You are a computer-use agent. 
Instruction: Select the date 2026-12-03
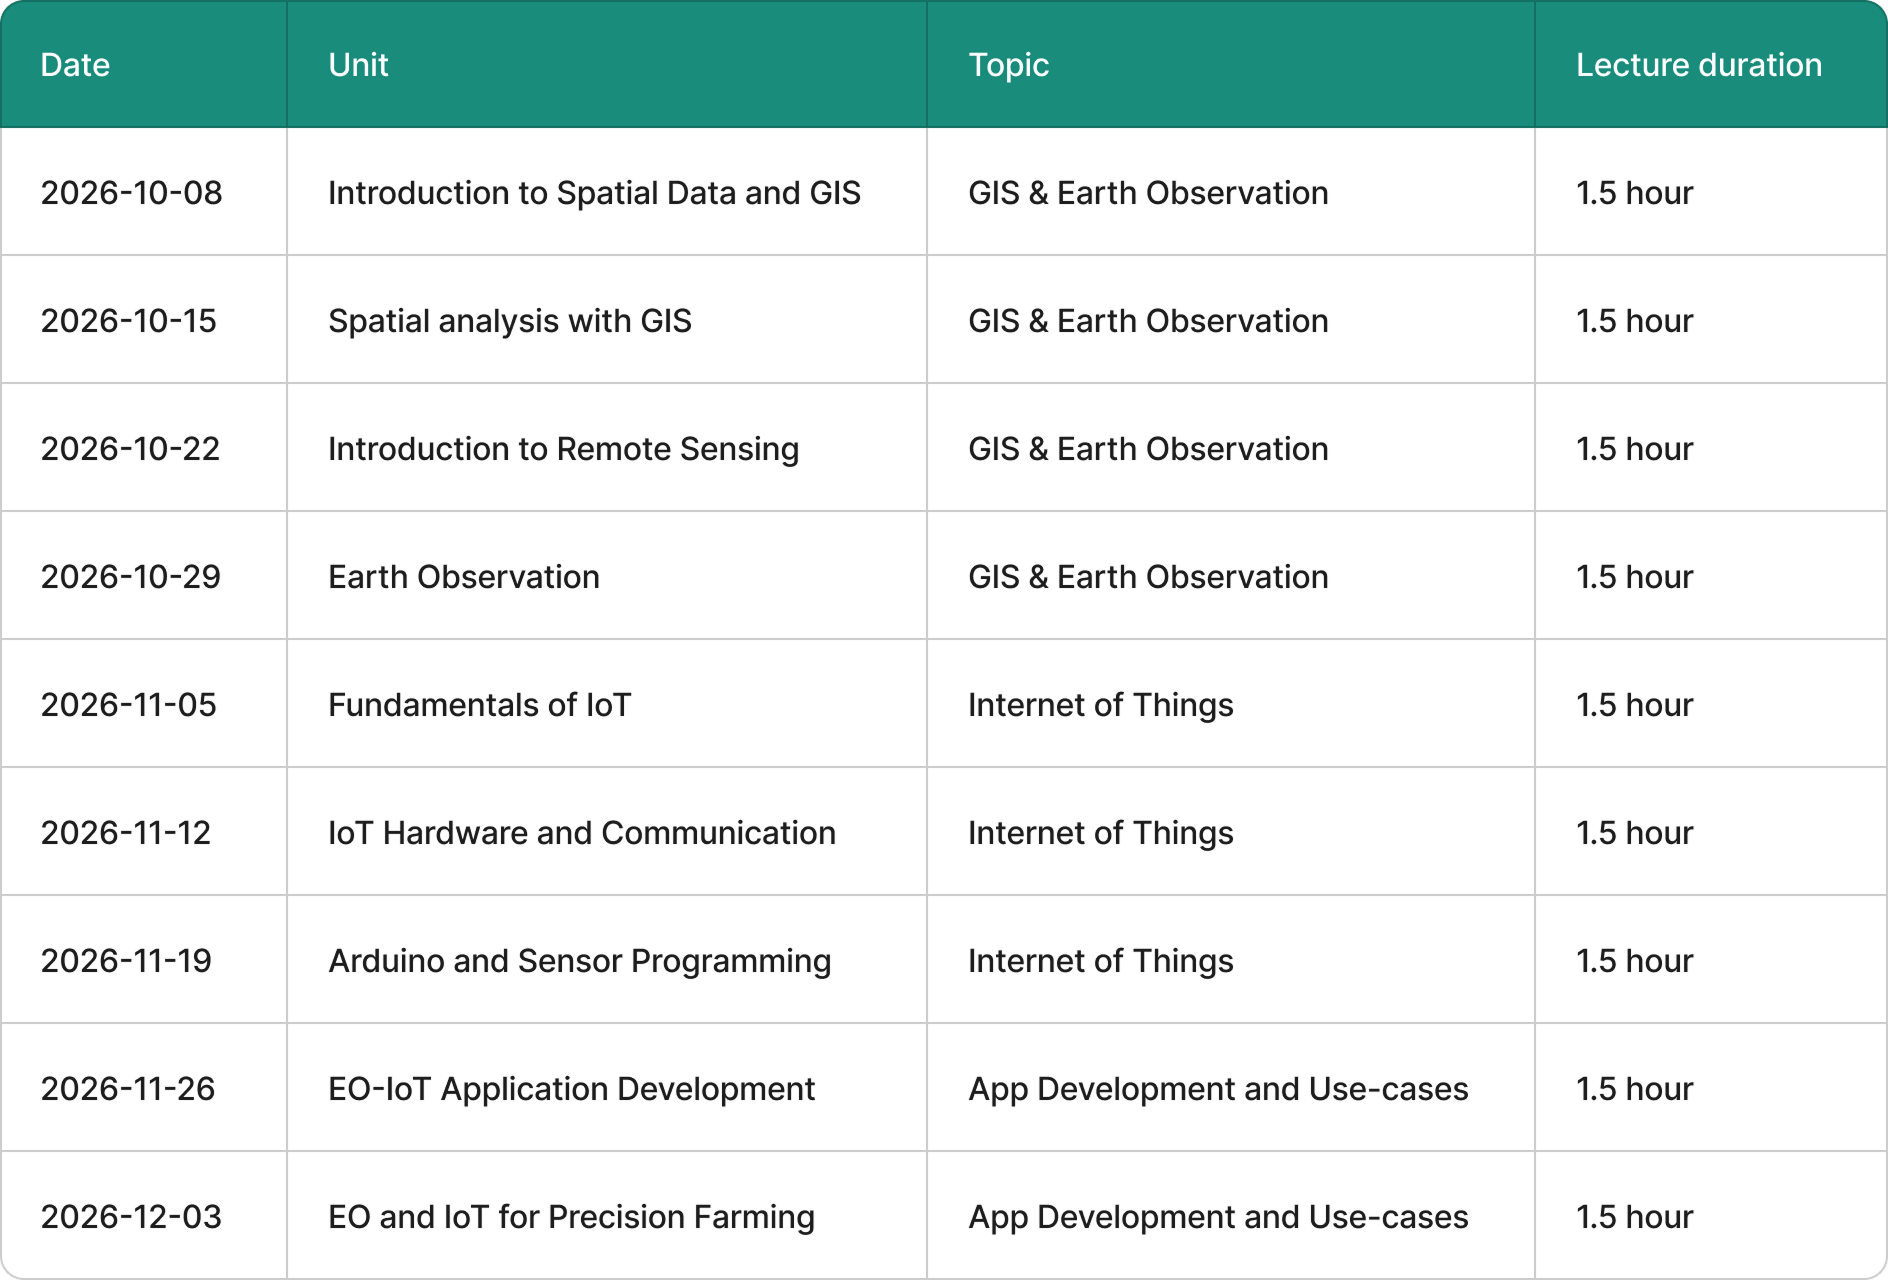click(x=131, y=1217)
